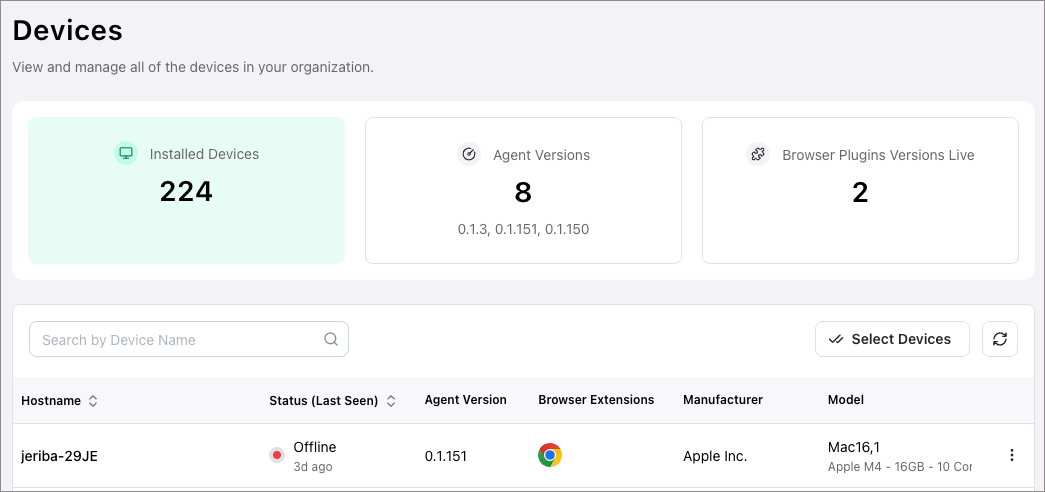Click the Agent Version column header
This screenshot has width=1045, height=492.
click(465, 400)
